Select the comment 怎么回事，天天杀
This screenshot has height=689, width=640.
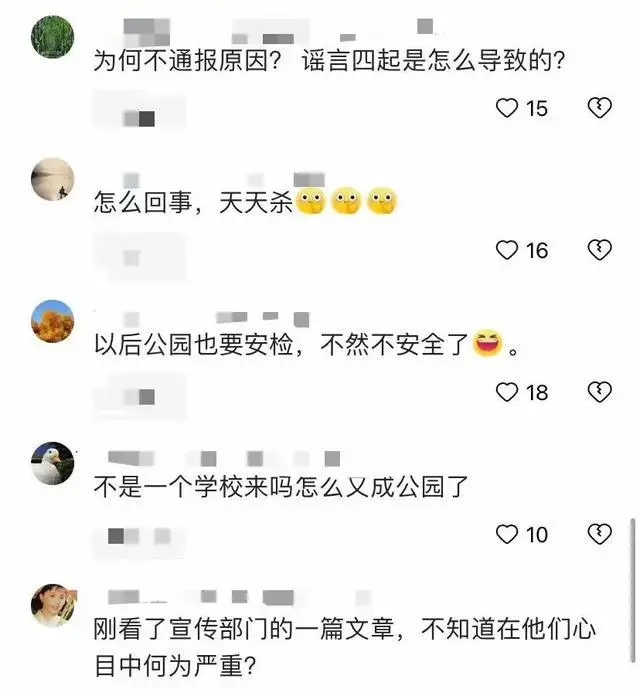pyautogui.click(x=245, y=203)
